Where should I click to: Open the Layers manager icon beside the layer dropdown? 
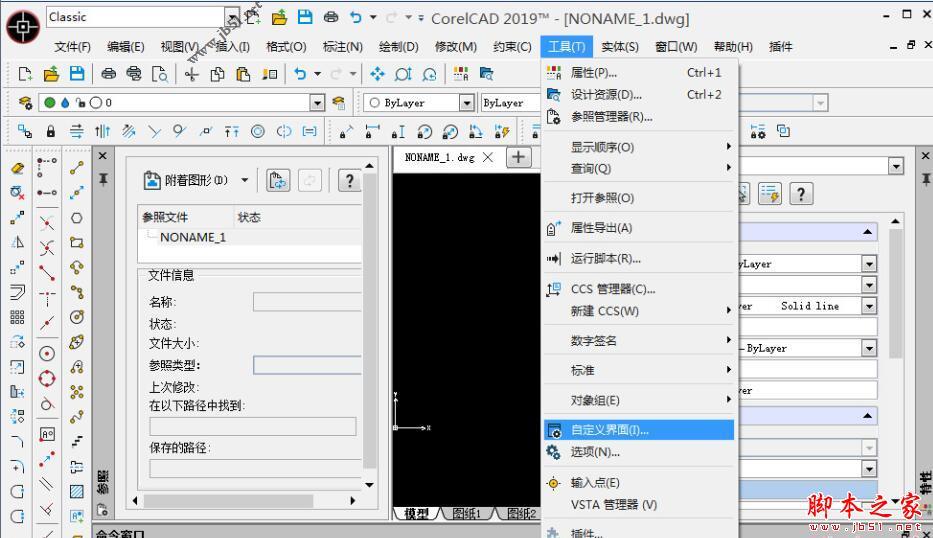click(26, 102)
